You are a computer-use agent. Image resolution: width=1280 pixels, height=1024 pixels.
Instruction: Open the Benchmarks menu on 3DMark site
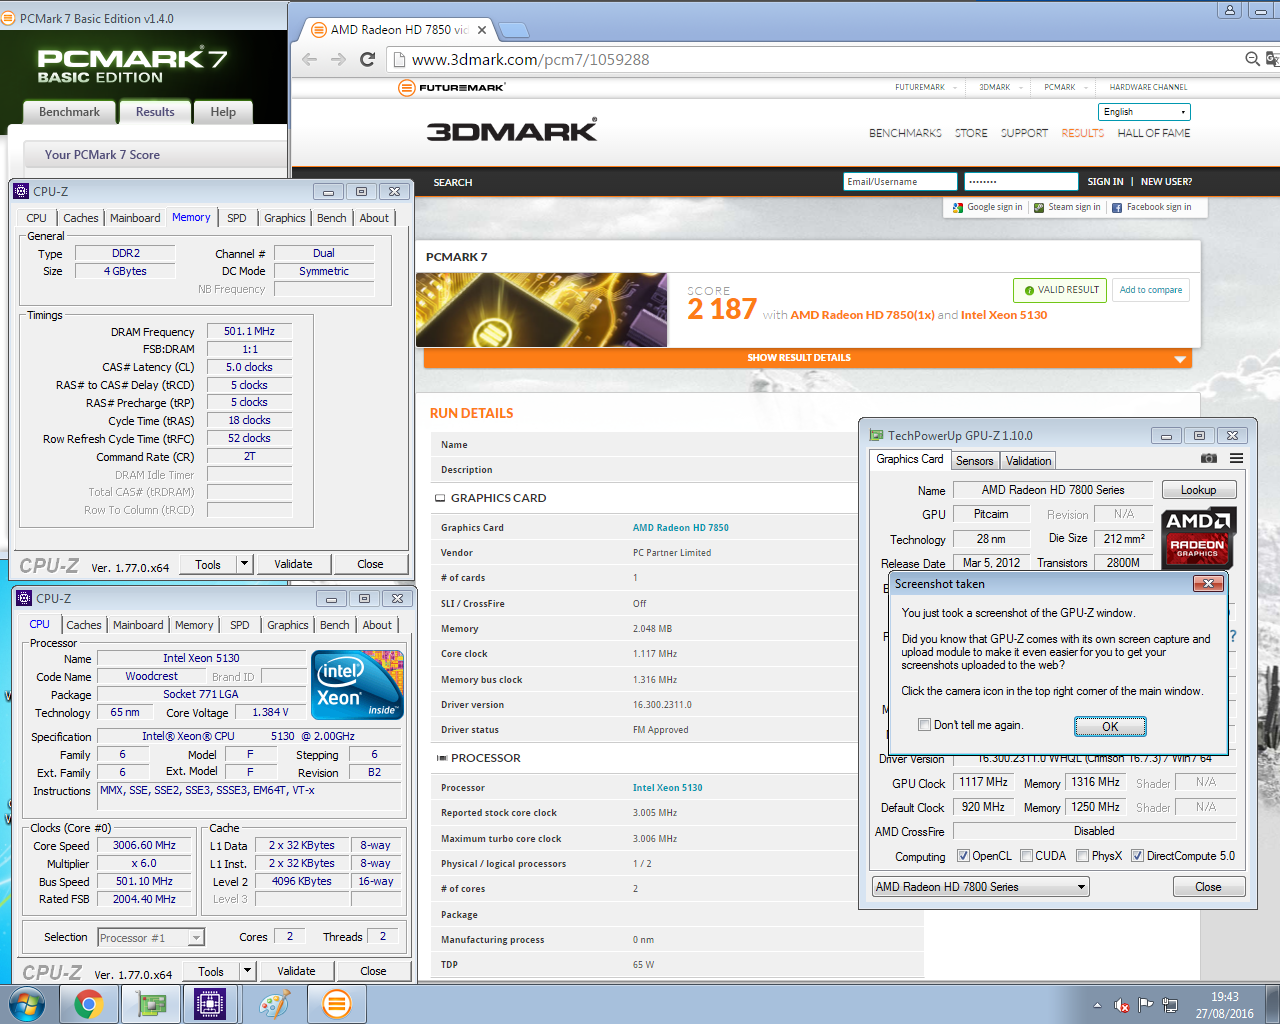coord(905,133)
